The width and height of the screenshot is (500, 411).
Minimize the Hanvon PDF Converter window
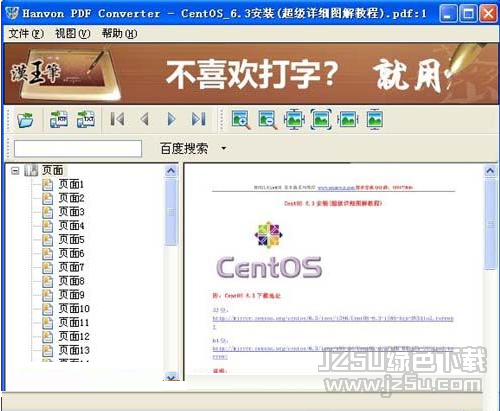click(x=448, y=14)
